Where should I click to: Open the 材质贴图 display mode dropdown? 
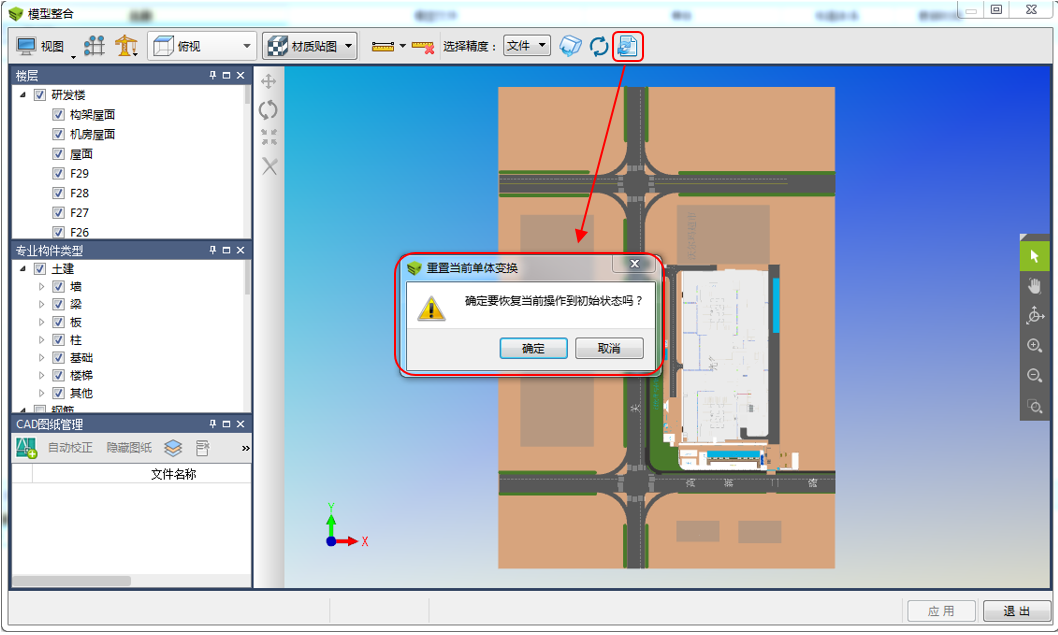310,46
